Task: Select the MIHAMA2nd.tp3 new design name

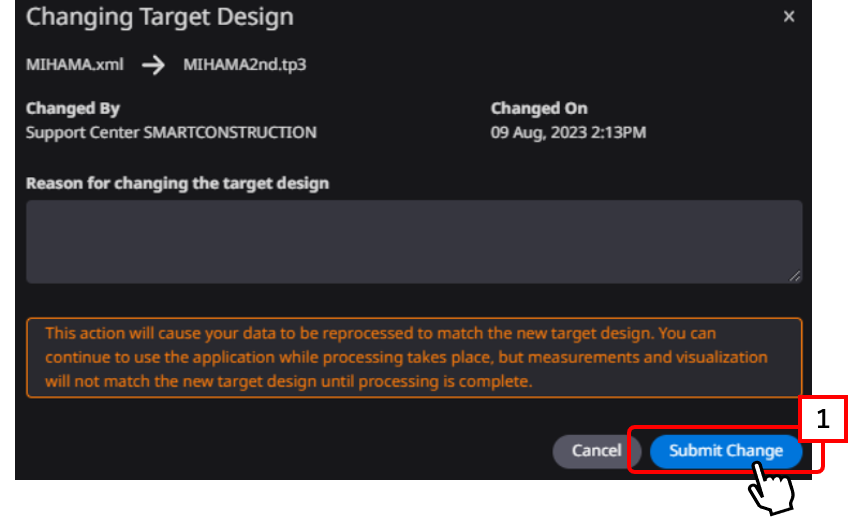Action: (x=245, y=65)
